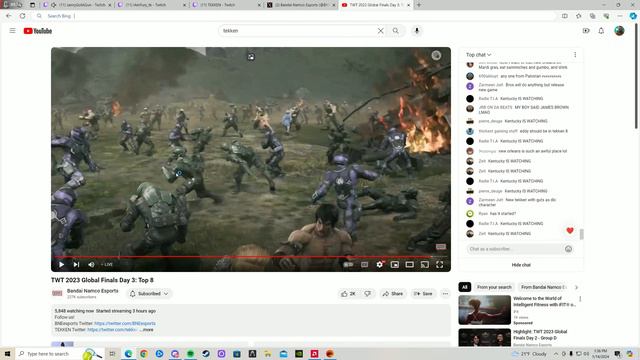Open a new browser tab
Image resolution: width=640 pixels, height=360 pixels.
(419, 5)
